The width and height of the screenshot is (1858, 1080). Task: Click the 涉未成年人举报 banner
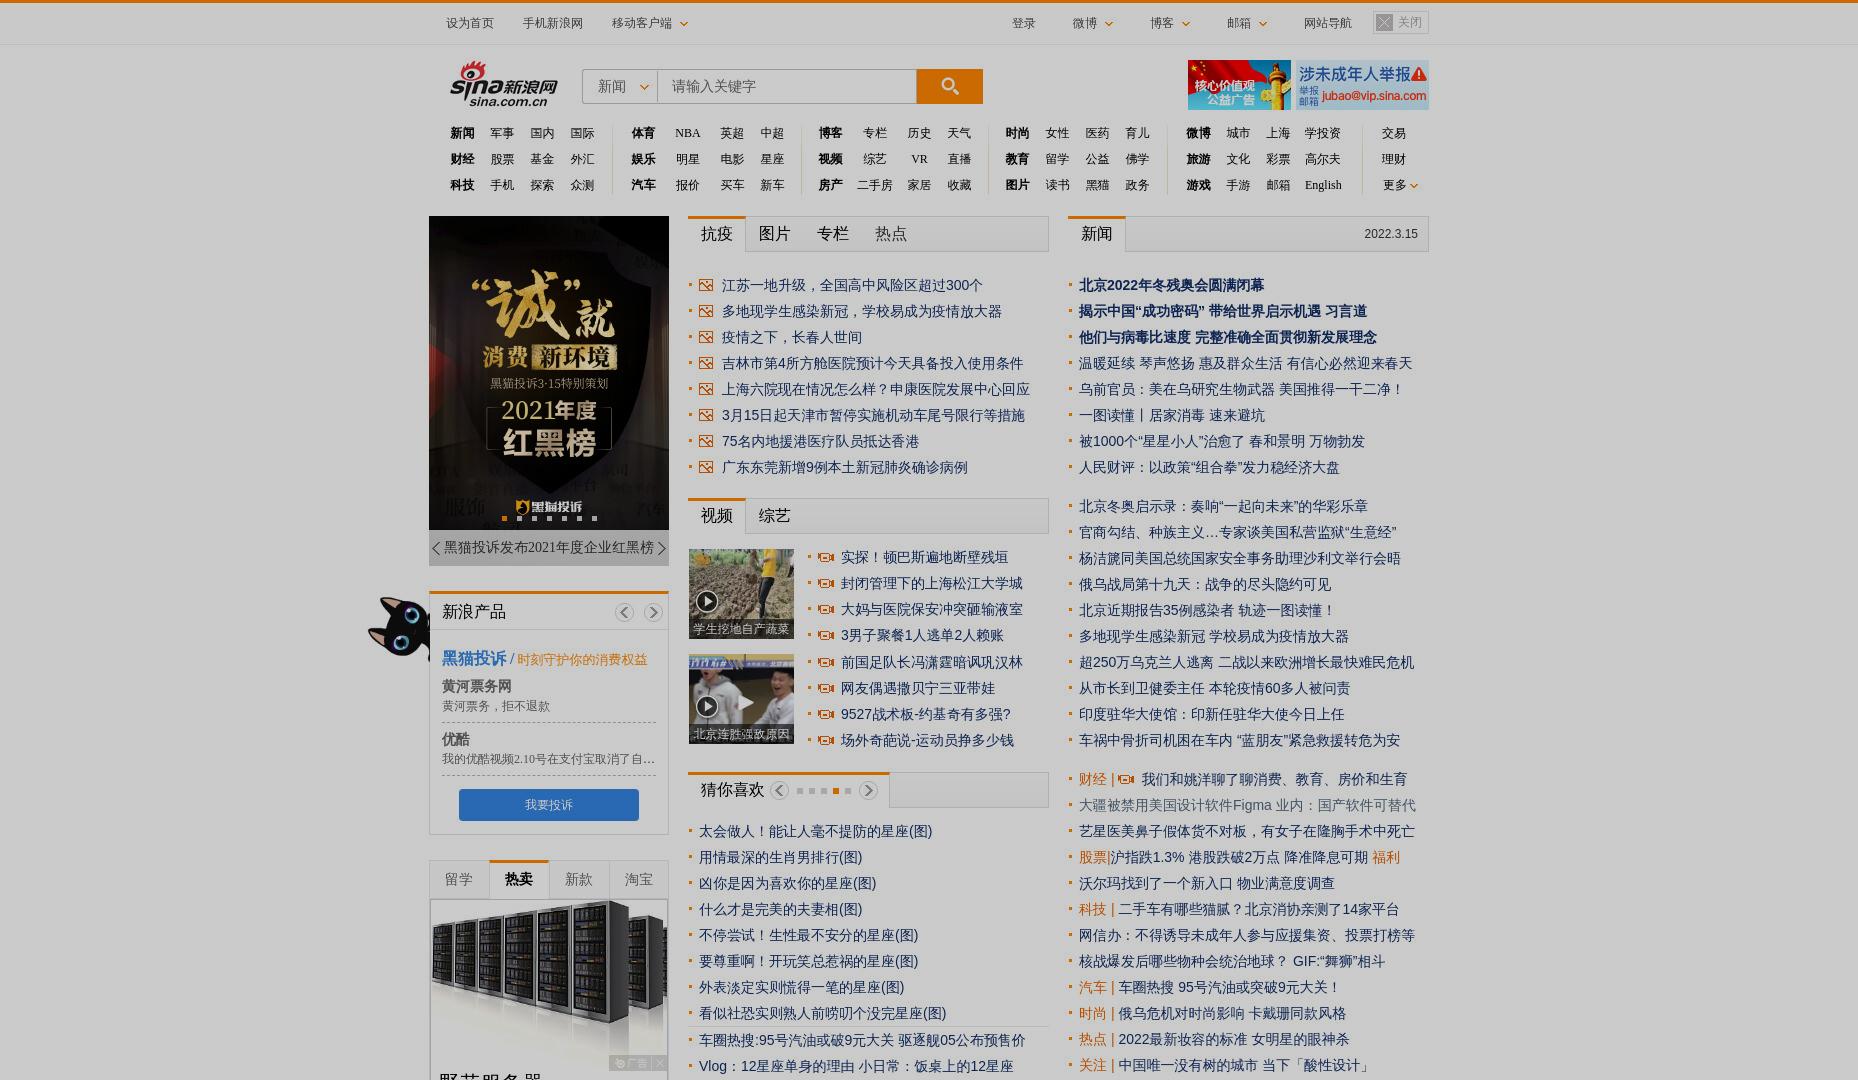click(x=1362, y=85)
